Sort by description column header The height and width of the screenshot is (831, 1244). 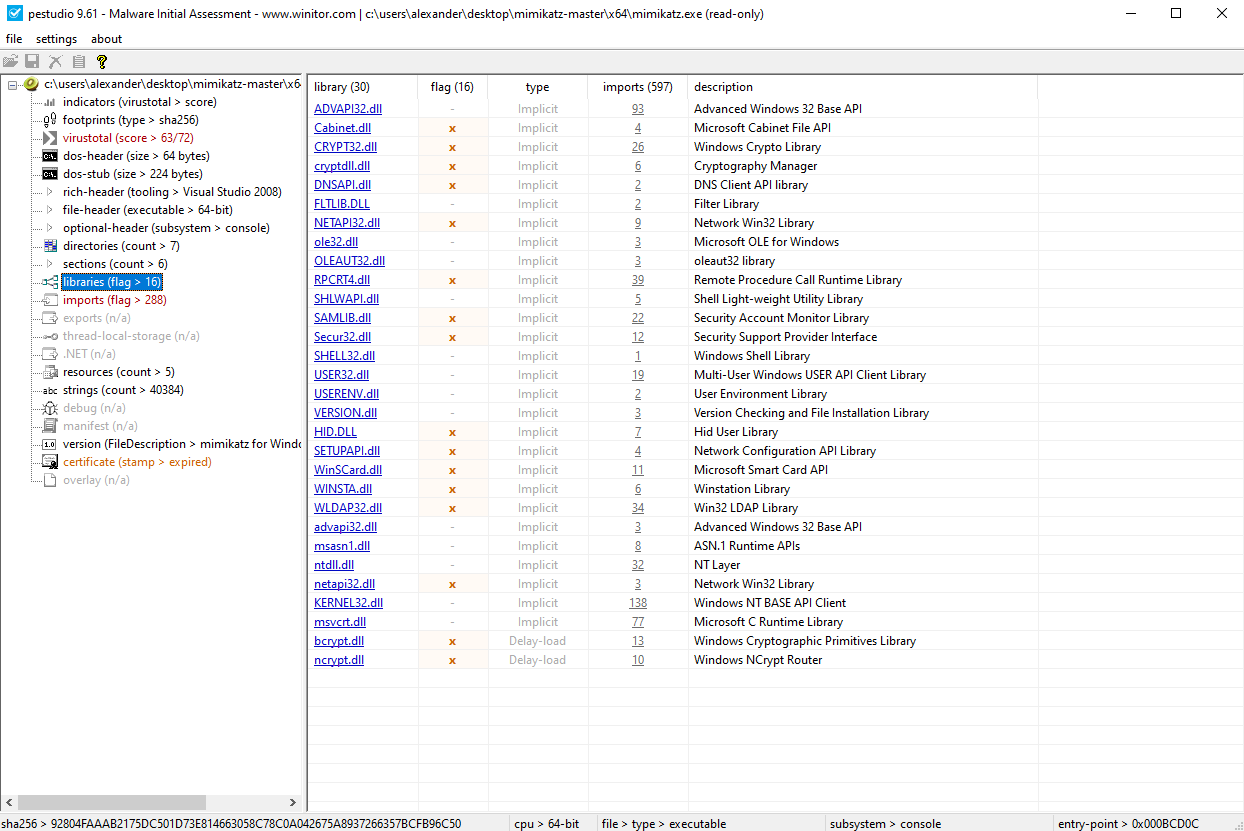click(862, 87)
